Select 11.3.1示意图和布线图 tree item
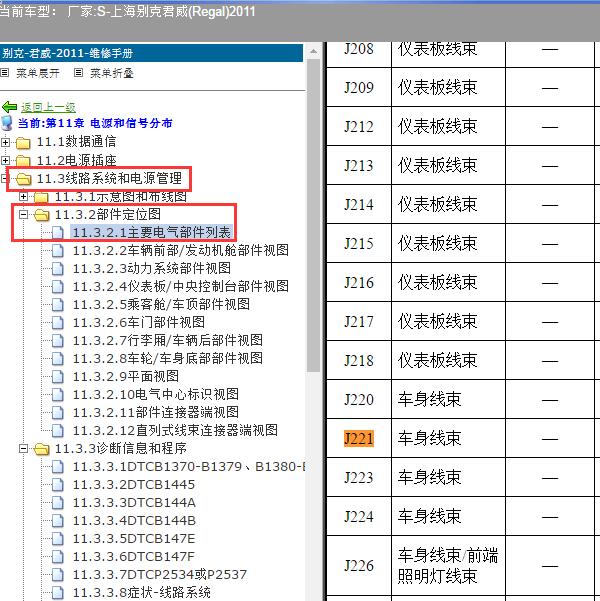 [120, 196]
